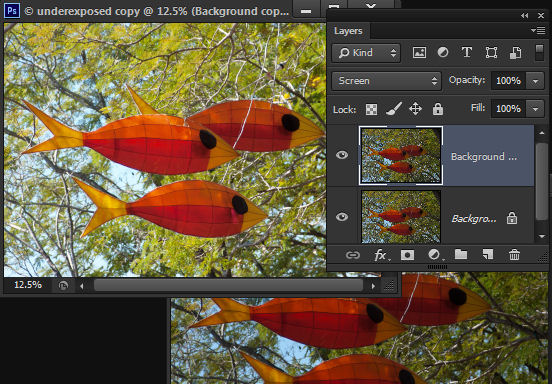Filter for adjustment layers icon

[443, 52]
